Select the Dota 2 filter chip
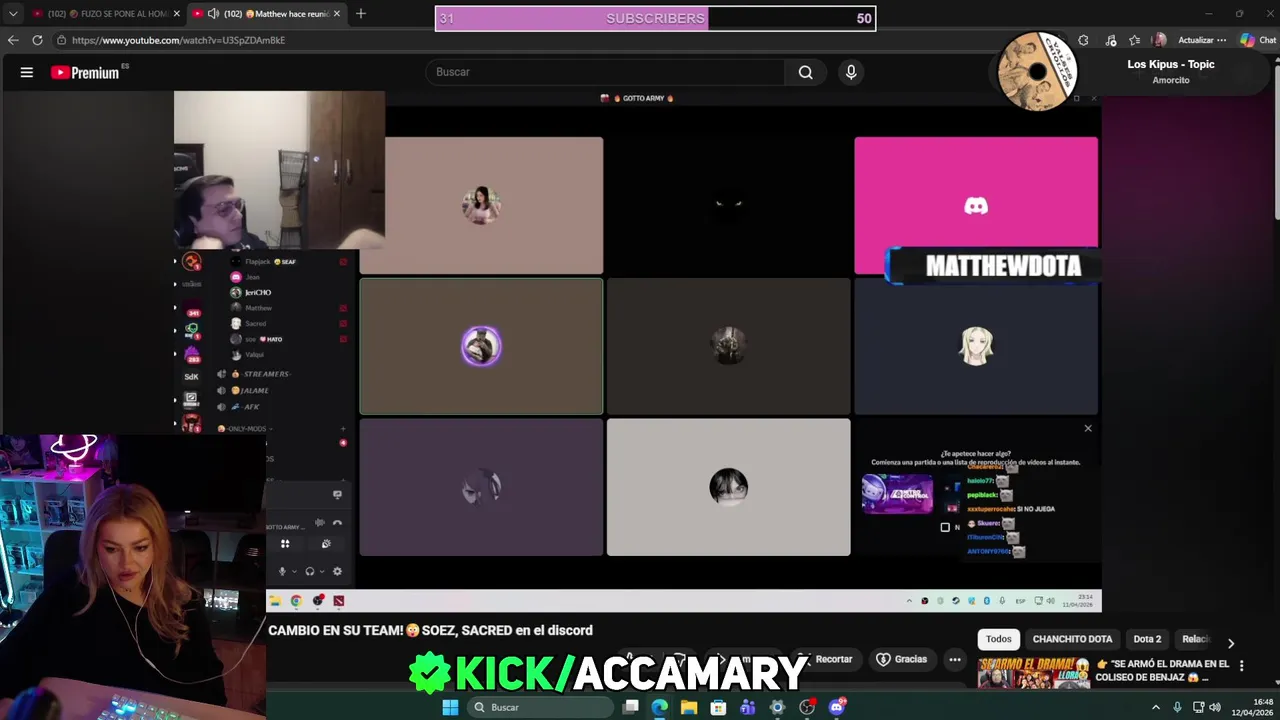 point(1147,639)
